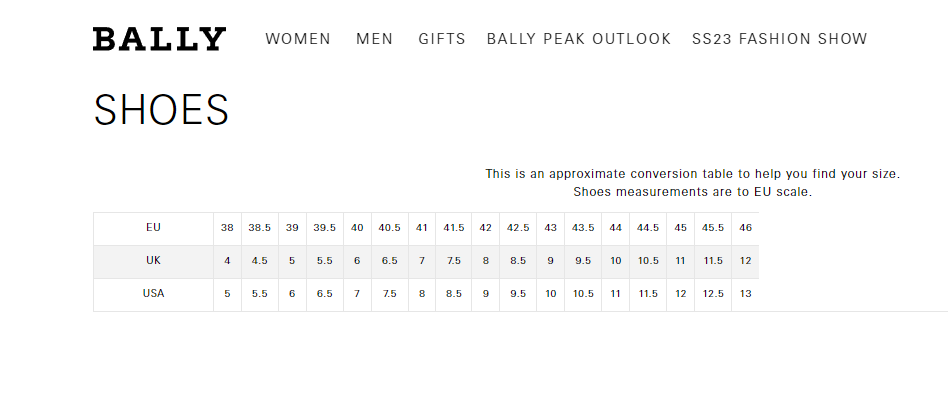Open the SS23 FASHION SHOW page
Screen dimensions: 948x397
[780, 39]
